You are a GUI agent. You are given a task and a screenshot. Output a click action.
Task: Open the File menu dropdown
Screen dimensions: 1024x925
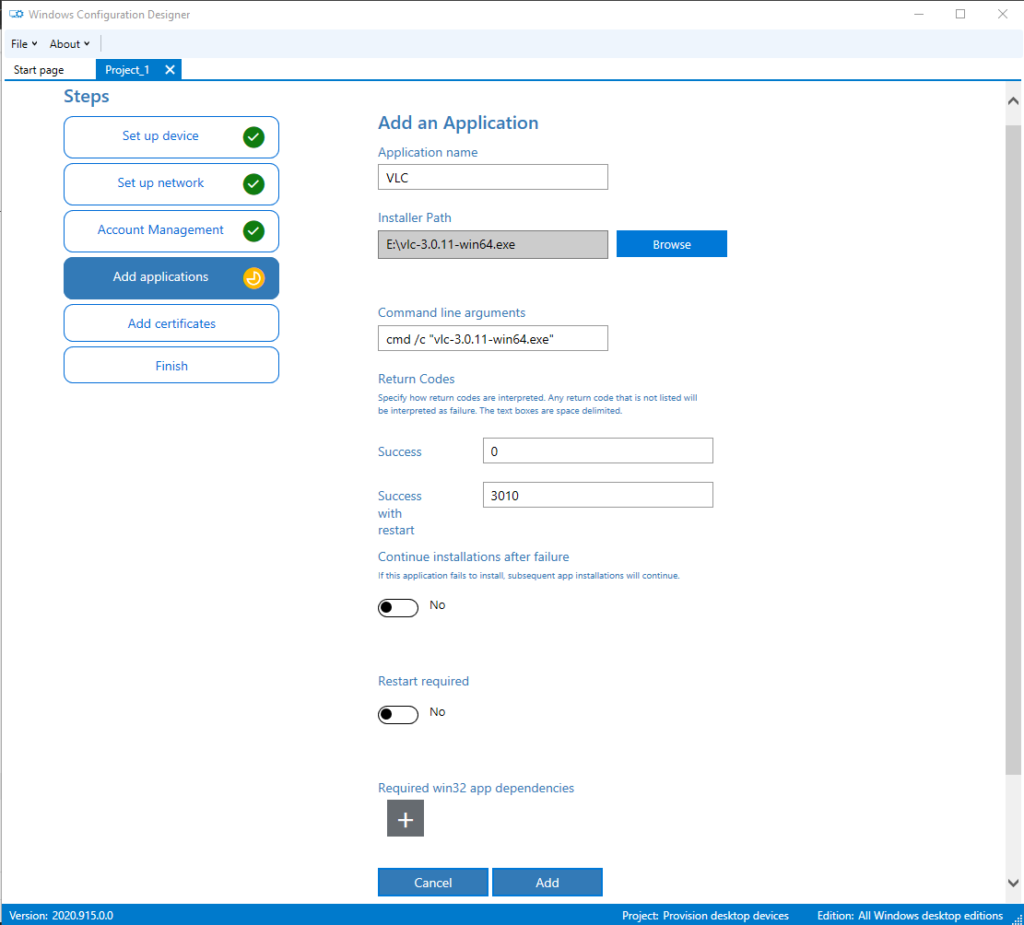24,44
